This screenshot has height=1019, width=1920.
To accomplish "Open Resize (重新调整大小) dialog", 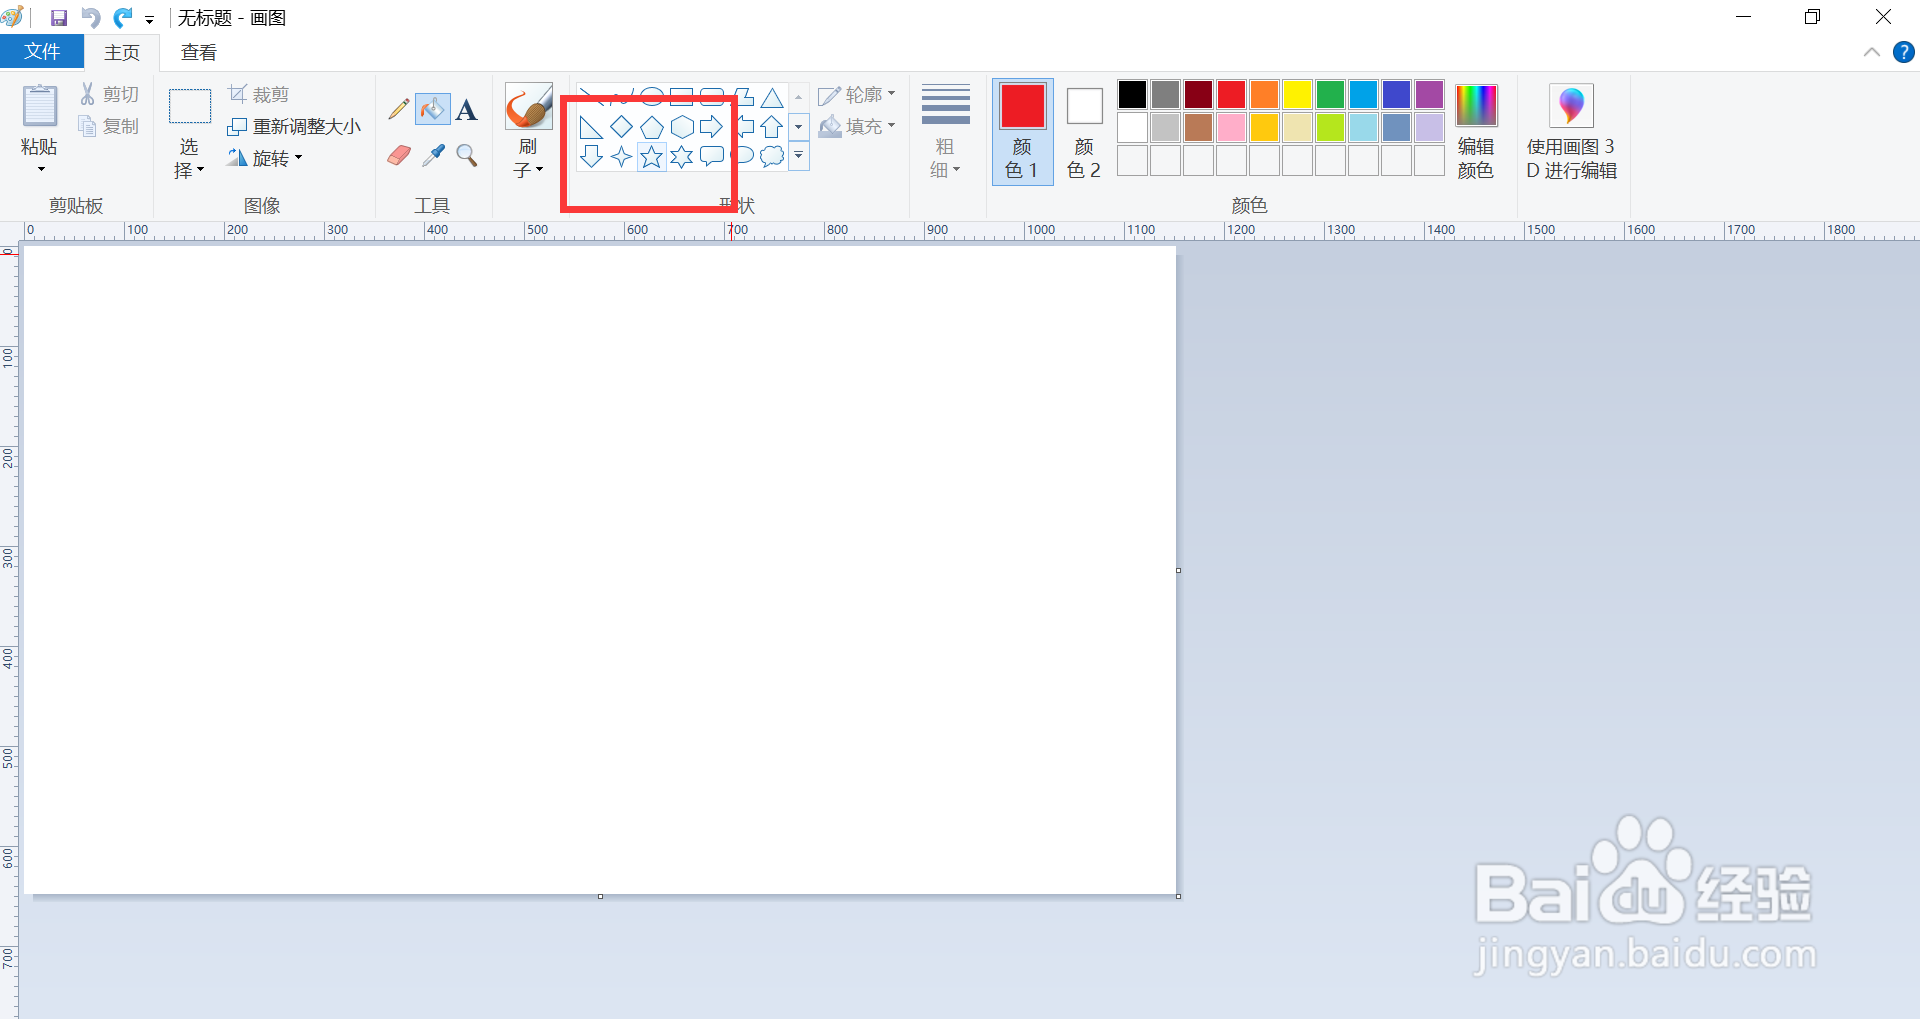I will coord(294,126).
